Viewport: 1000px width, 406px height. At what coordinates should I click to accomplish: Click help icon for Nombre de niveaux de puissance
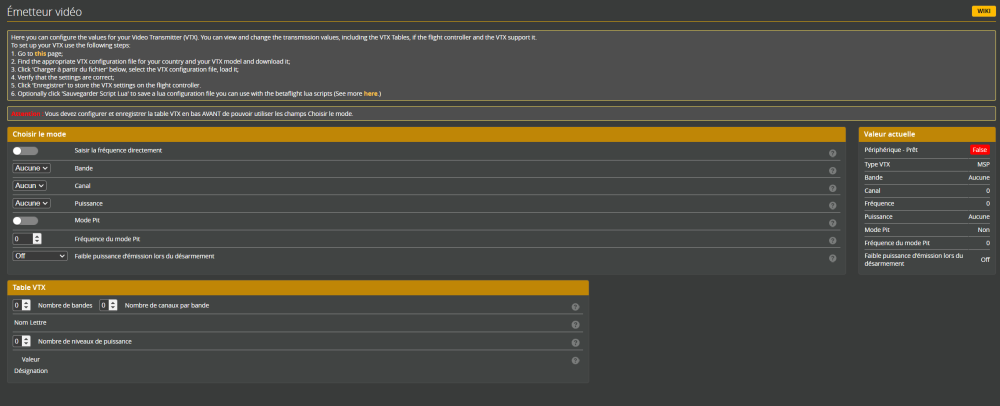point(575,342)
